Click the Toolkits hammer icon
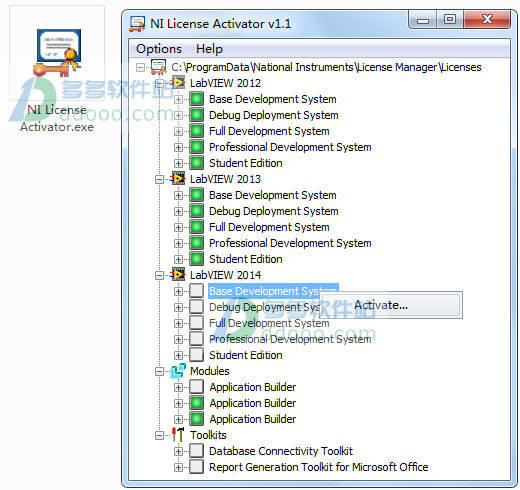 [178, 435]
